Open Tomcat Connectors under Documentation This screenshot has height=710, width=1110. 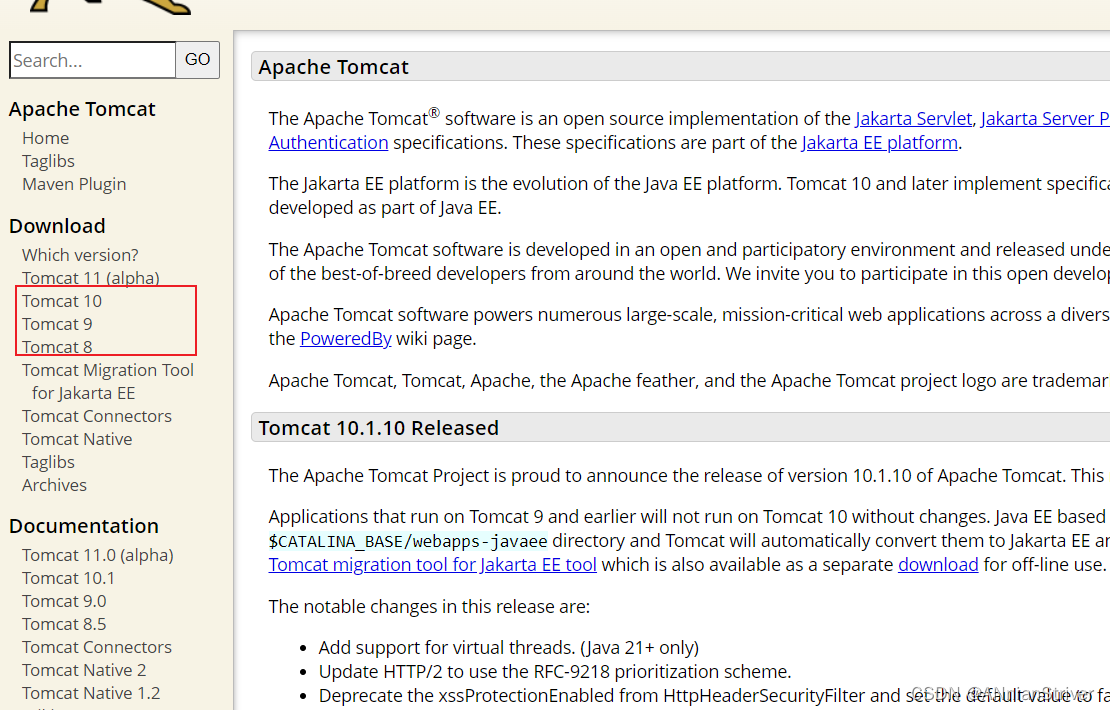[97, 647]
